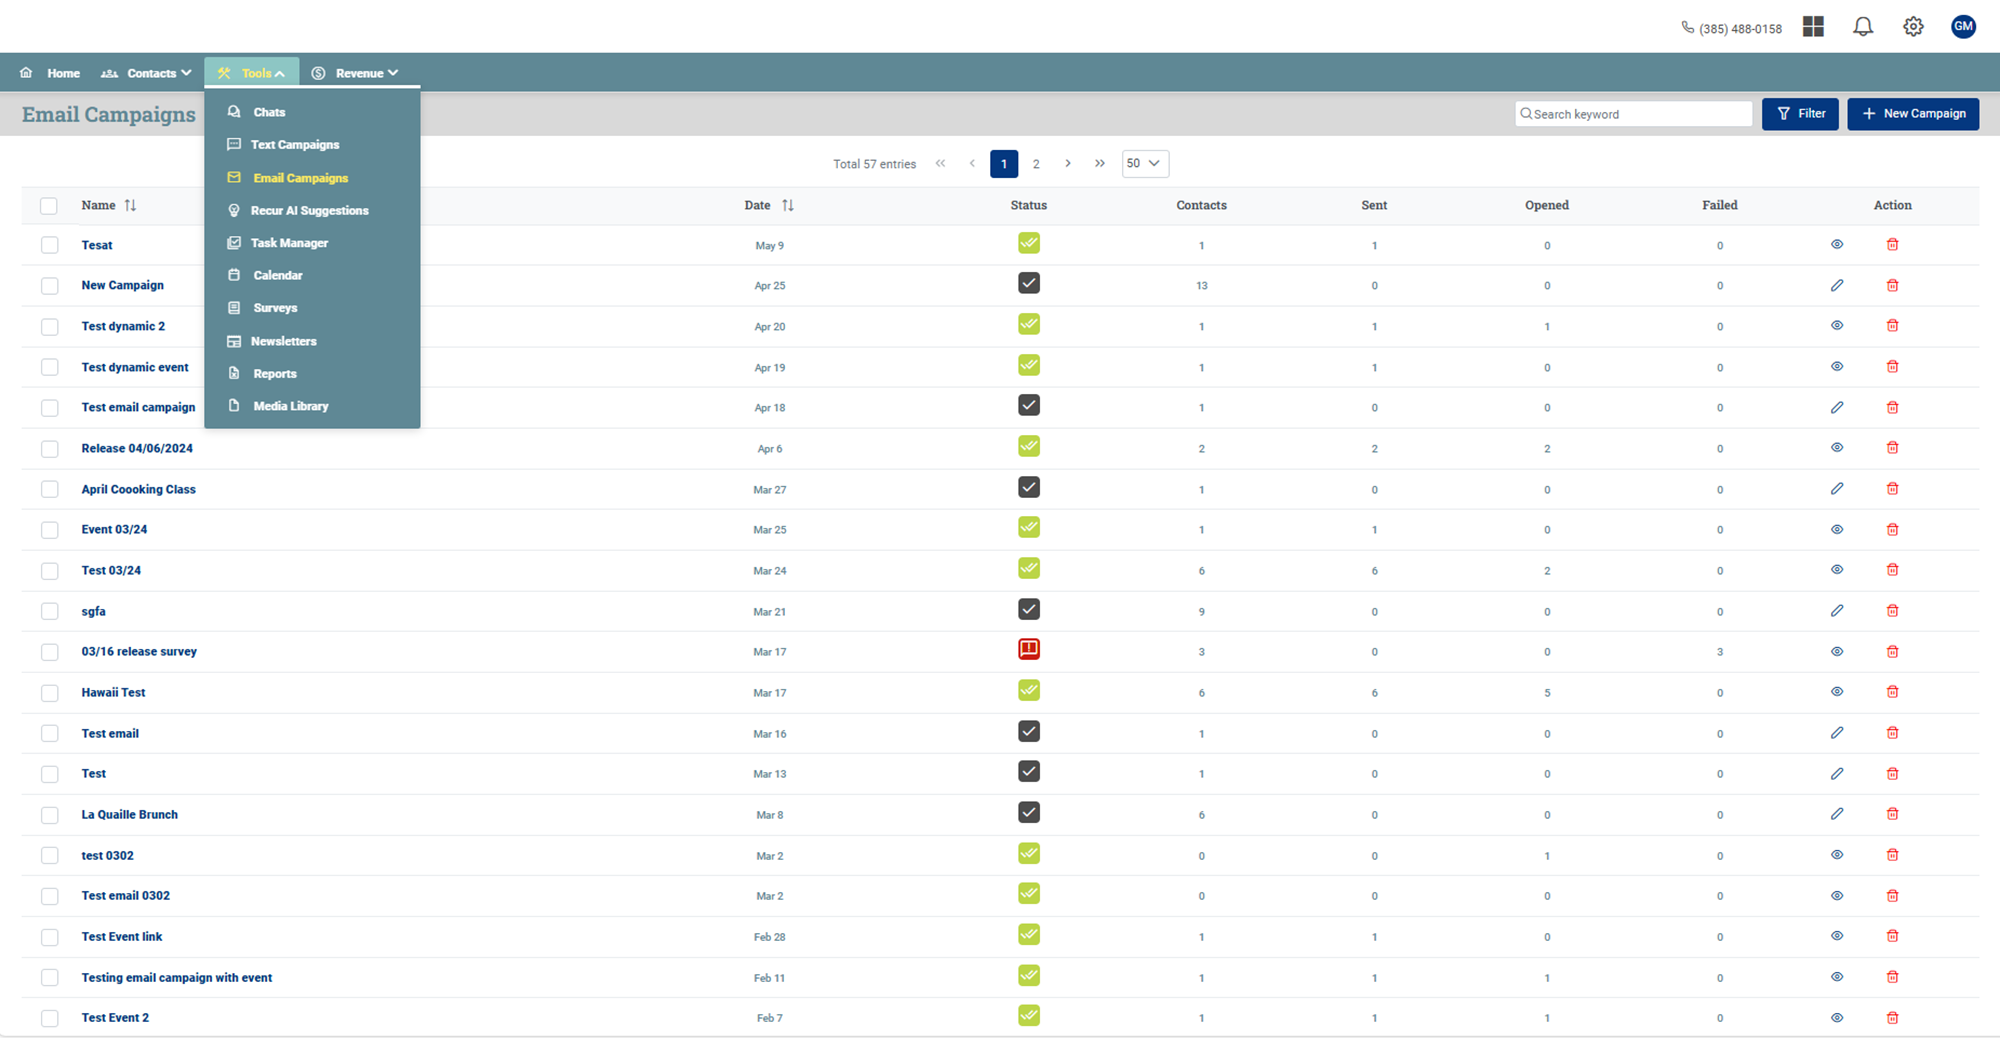The height and width of the screenshot is (1038, 2000).
Task: Expand the Revenue menu
Action: [359, 72]
